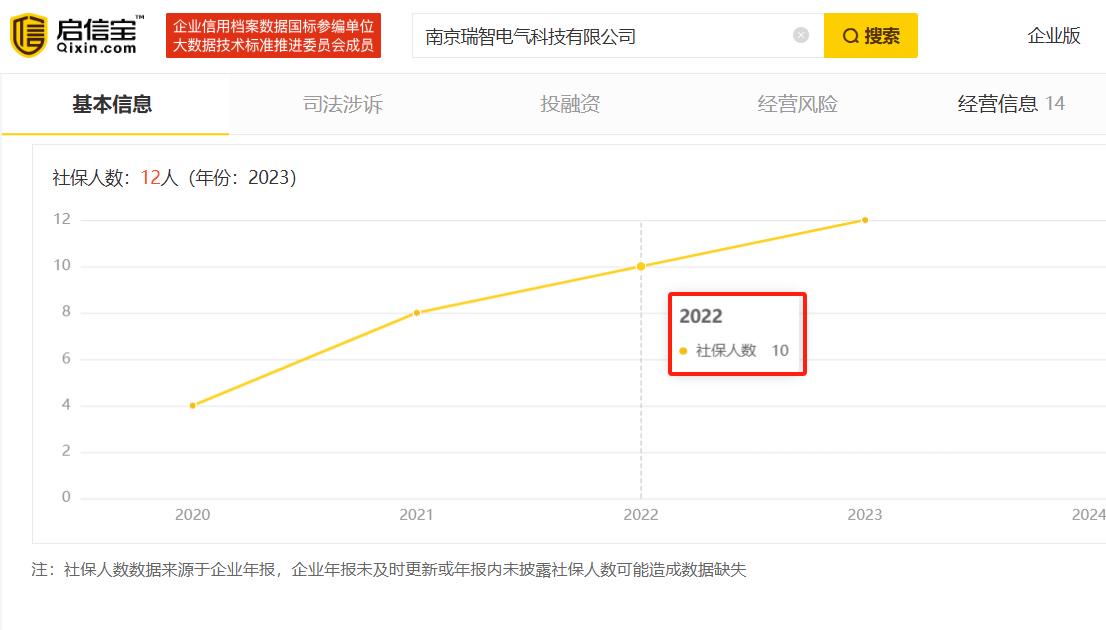Click the 2020 data point on the chart line

coord(192,405)
